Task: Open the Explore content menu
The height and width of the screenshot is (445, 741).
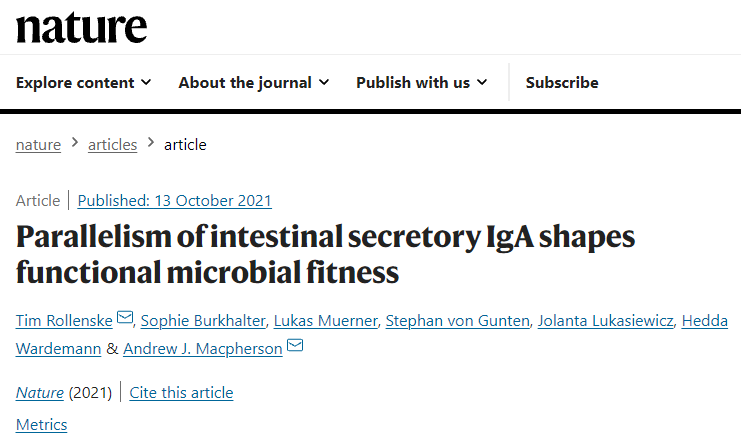Action: tap(84, 83)
